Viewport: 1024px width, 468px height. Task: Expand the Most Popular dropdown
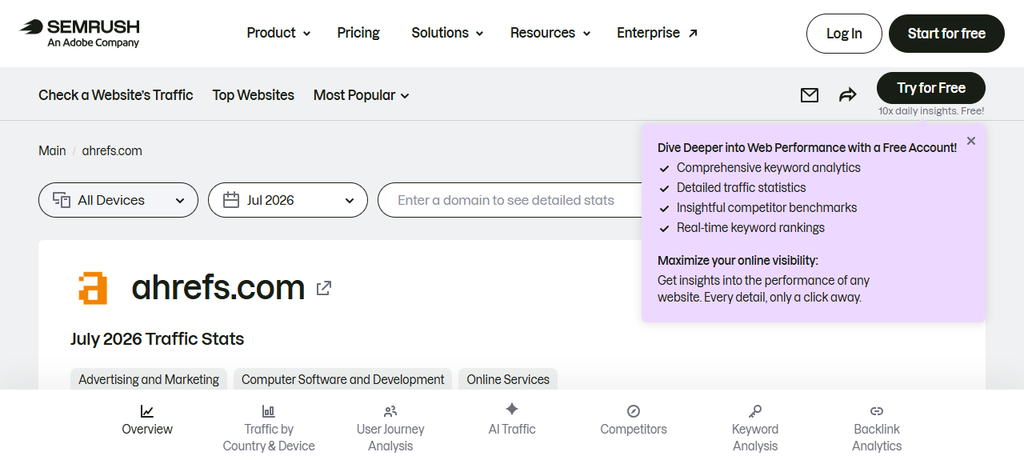(361, 95)
